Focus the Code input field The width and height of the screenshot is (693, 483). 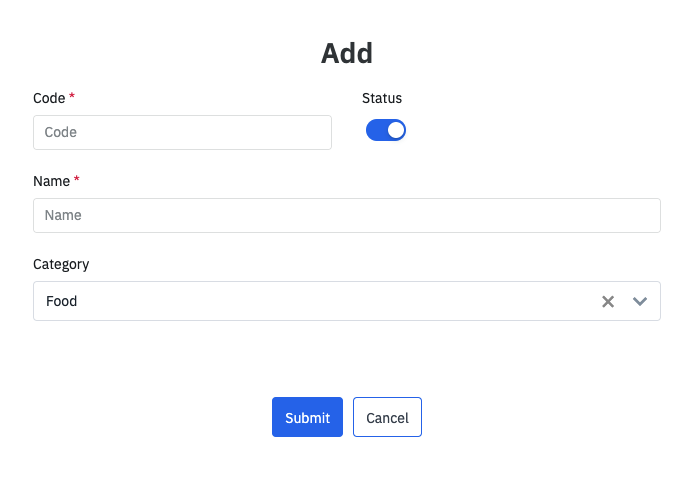click(x=182, y=132)
